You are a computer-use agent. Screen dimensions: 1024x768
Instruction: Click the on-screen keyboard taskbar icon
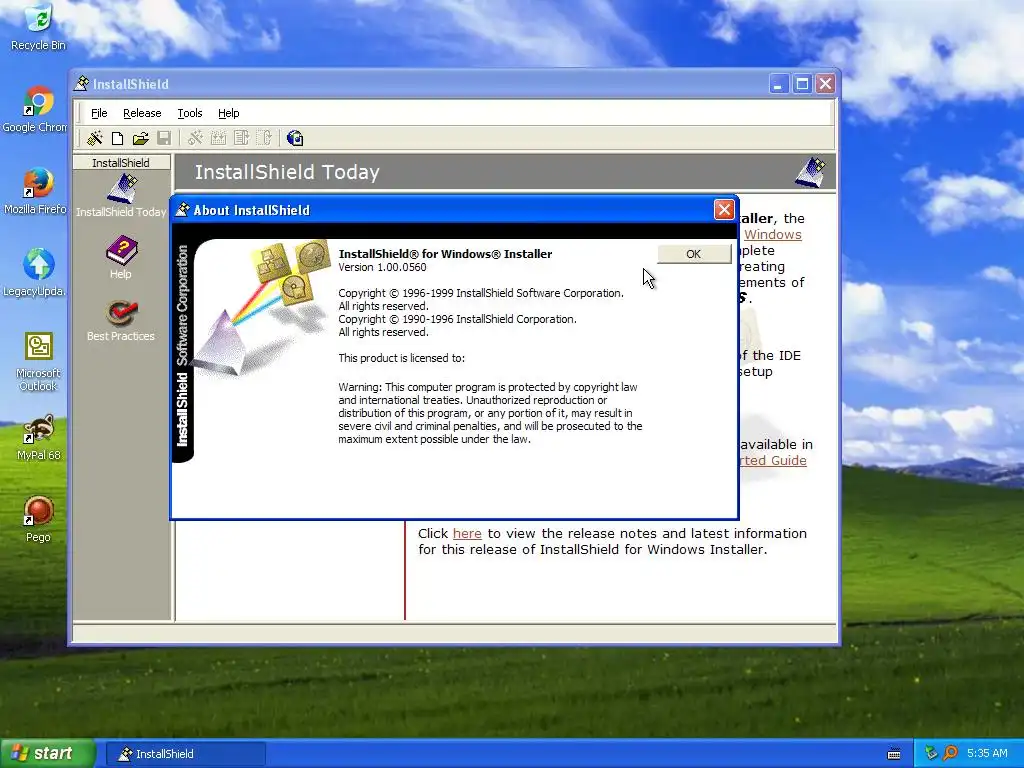coord(894,754)
